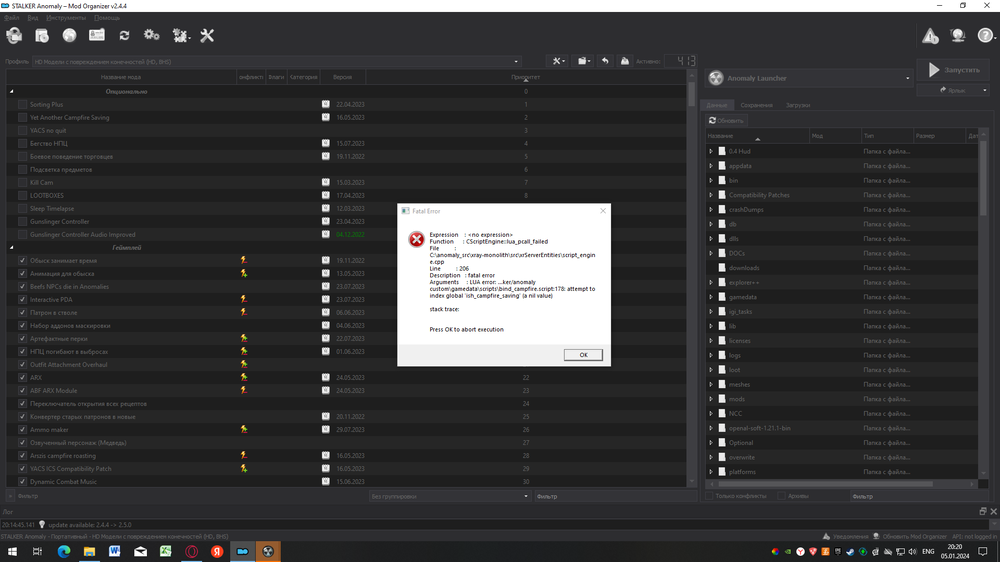Open Yandex browser taskbar icon
1000x562 pixels.
(217, 551)
